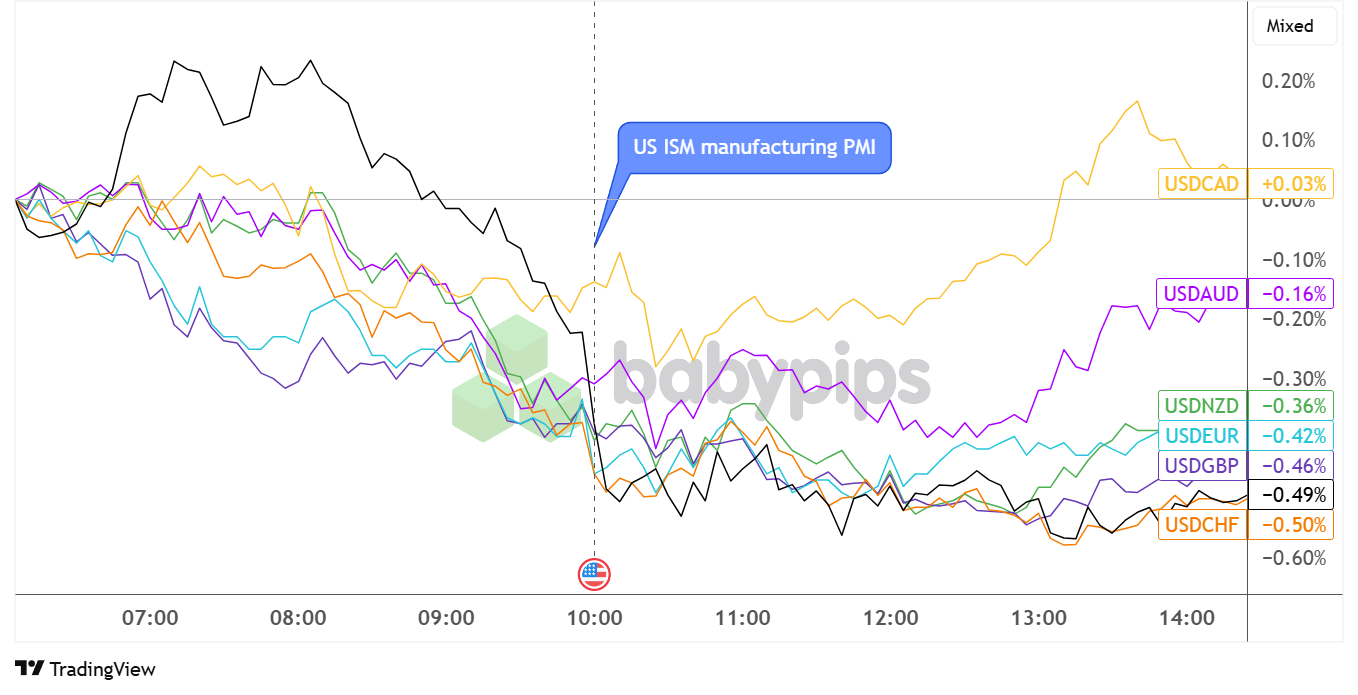Viewport: 1358px width, 695px height.
Task: Click the US ISM manufacturing PMI callout
Action: point(754,148)
